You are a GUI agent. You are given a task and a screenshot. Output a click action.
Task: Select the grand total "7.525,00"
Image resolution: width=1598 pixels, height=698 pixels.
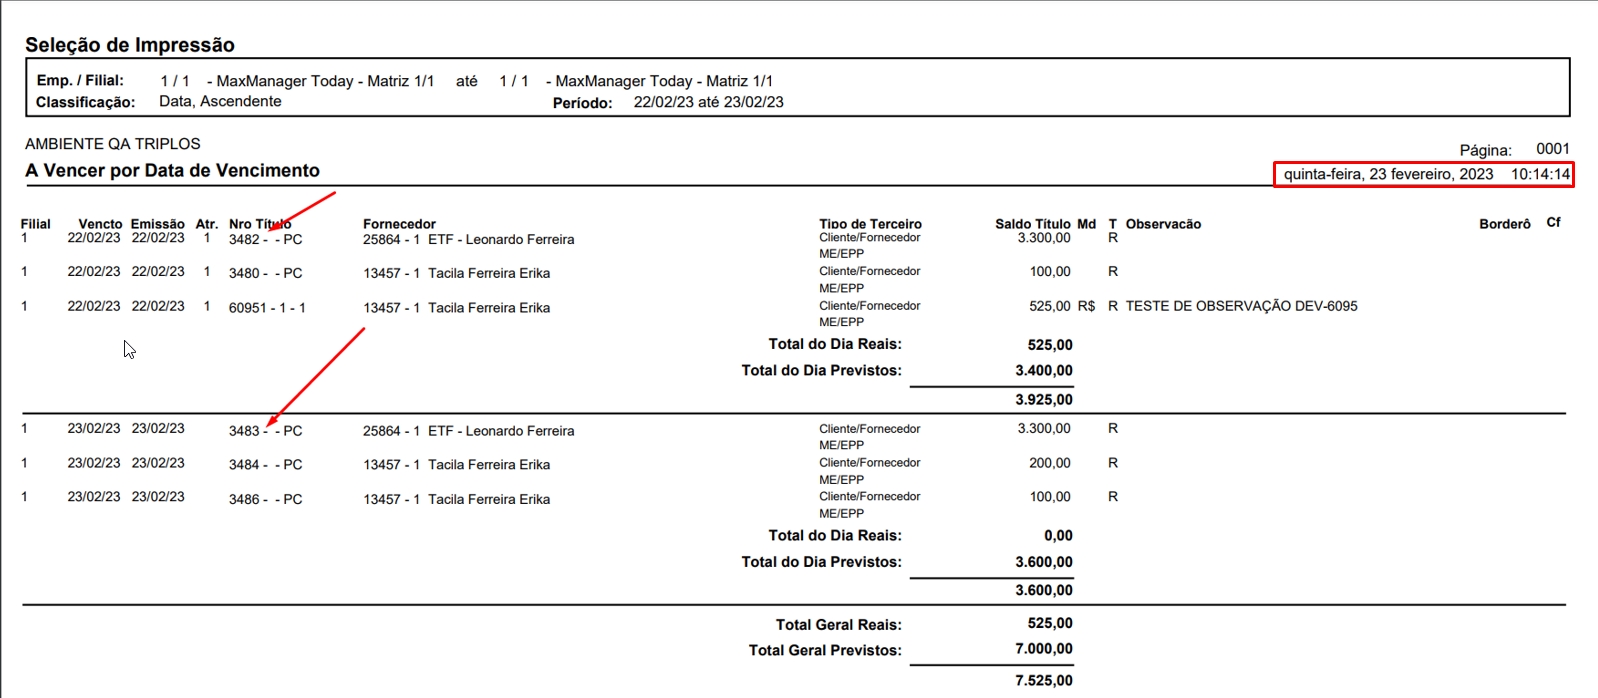coord(1044,681)
